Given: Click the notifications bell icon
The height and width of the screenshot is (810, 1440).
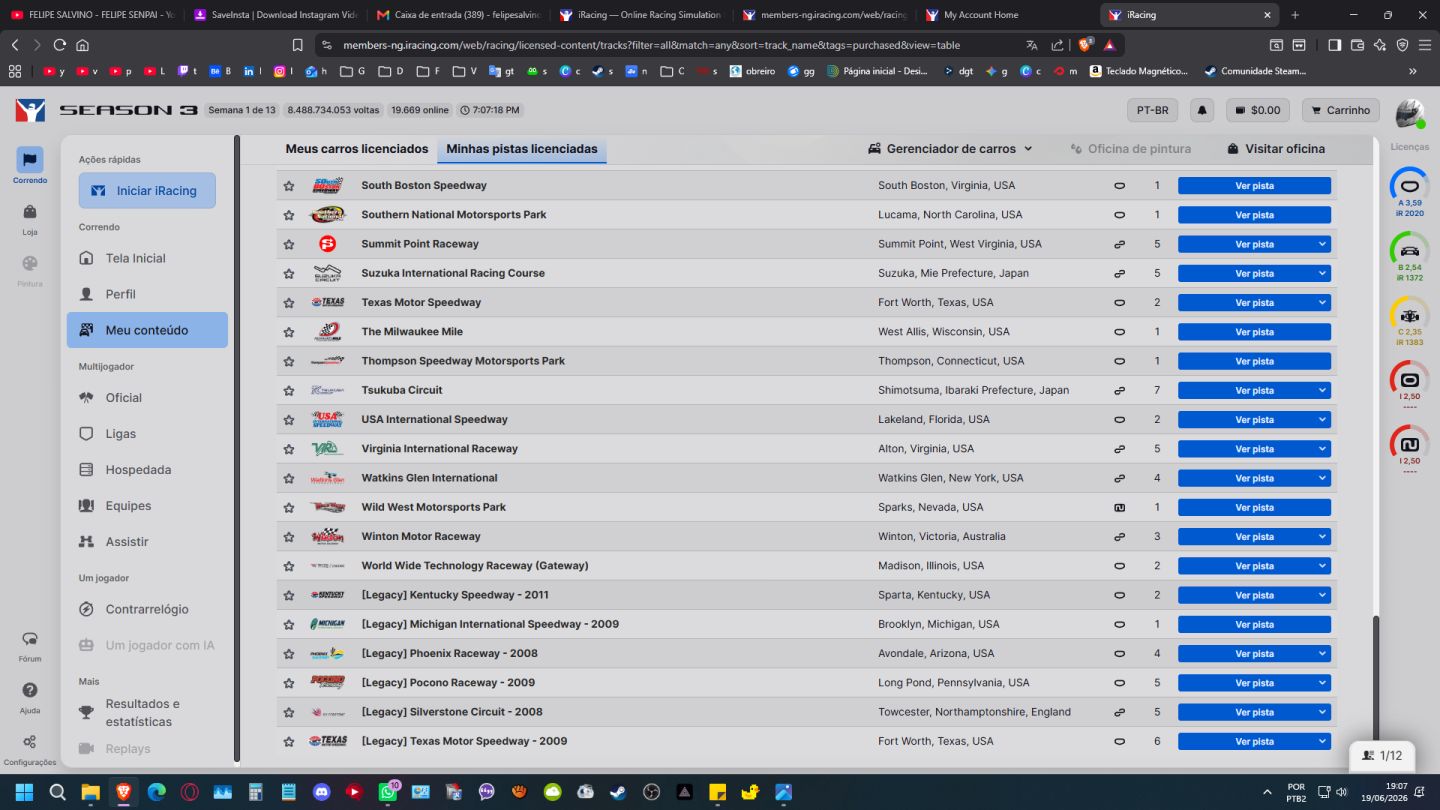Looking at the screenshot, I should 1203,110.
